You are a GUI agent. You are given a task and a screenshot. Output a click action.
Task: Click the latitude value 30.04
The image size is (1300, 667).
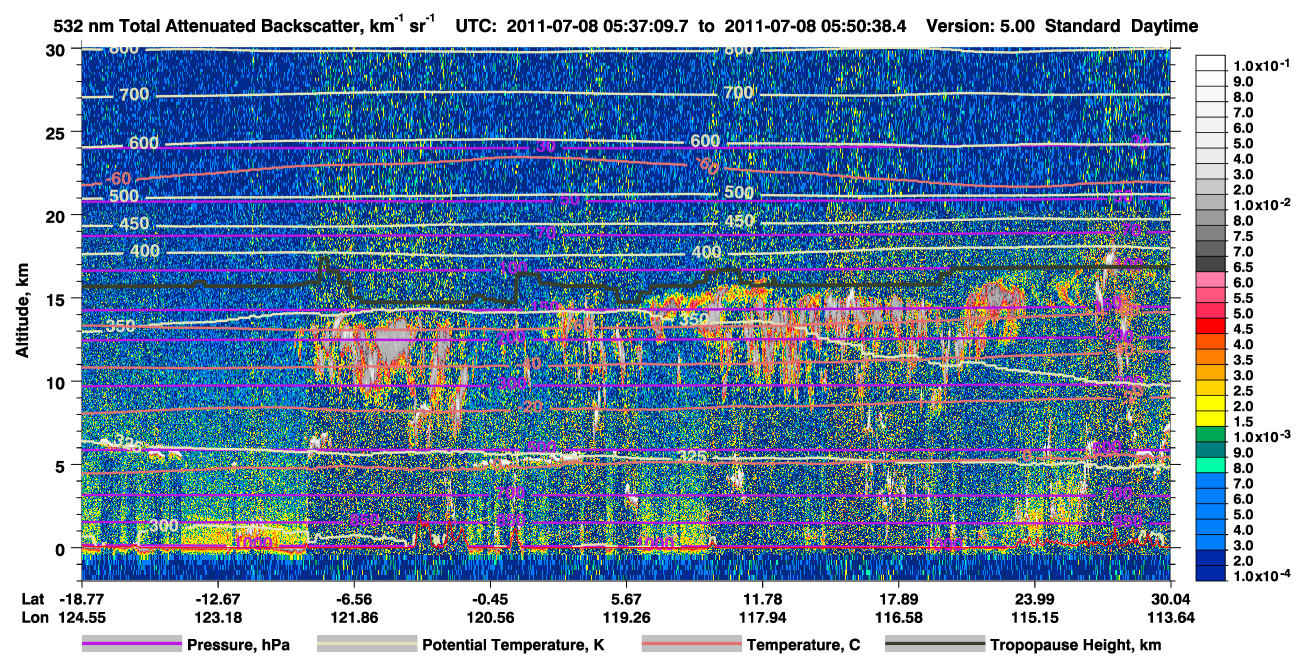pos(1171,599)
